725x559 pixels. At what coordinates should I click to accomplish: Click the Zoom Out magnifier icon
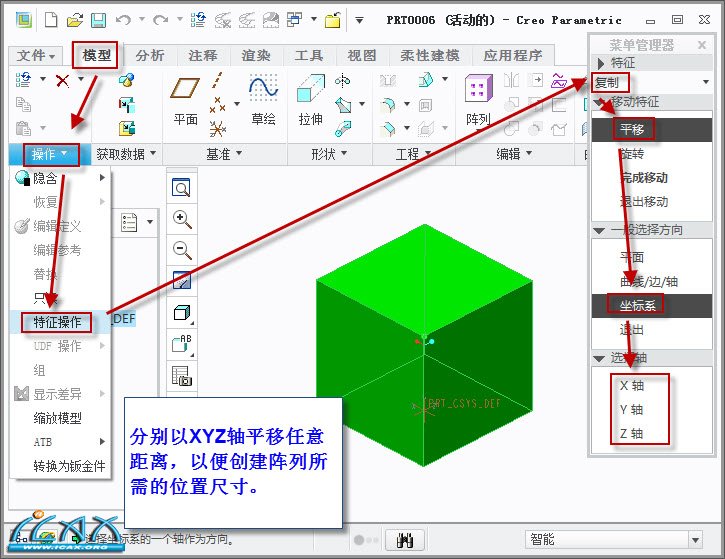click(x=182, y=250)
